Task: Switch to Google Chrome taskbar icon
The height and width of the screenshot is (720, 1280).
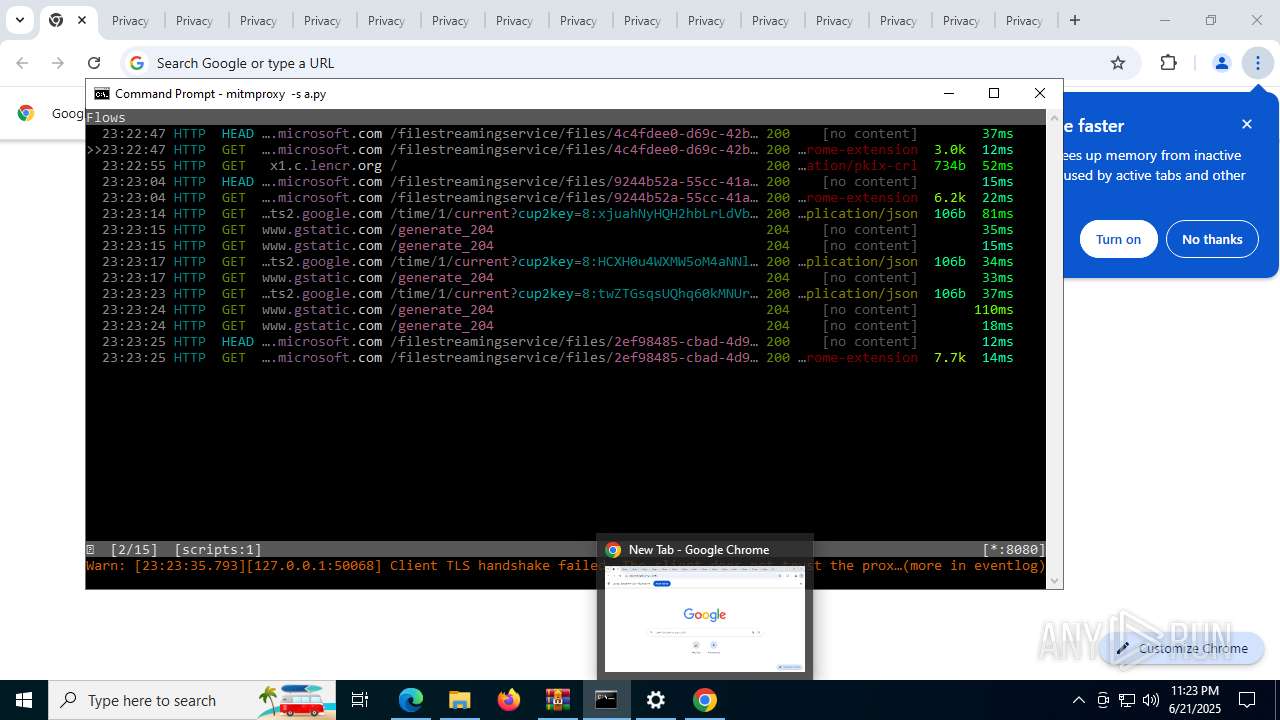Action: (x=705, y=700)
